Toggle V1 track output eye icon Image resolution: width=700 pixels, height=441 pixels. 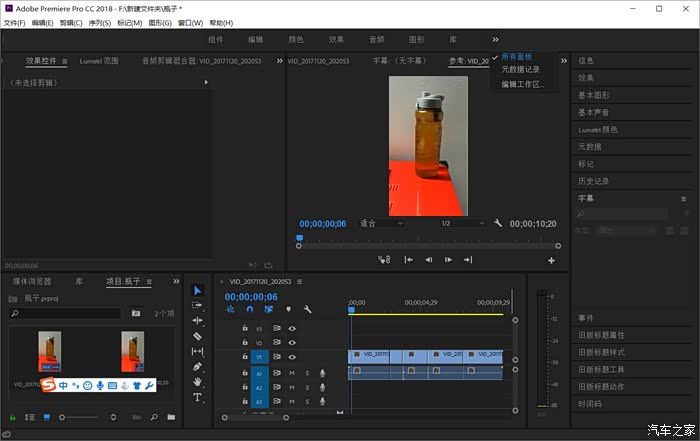(292, 356)
